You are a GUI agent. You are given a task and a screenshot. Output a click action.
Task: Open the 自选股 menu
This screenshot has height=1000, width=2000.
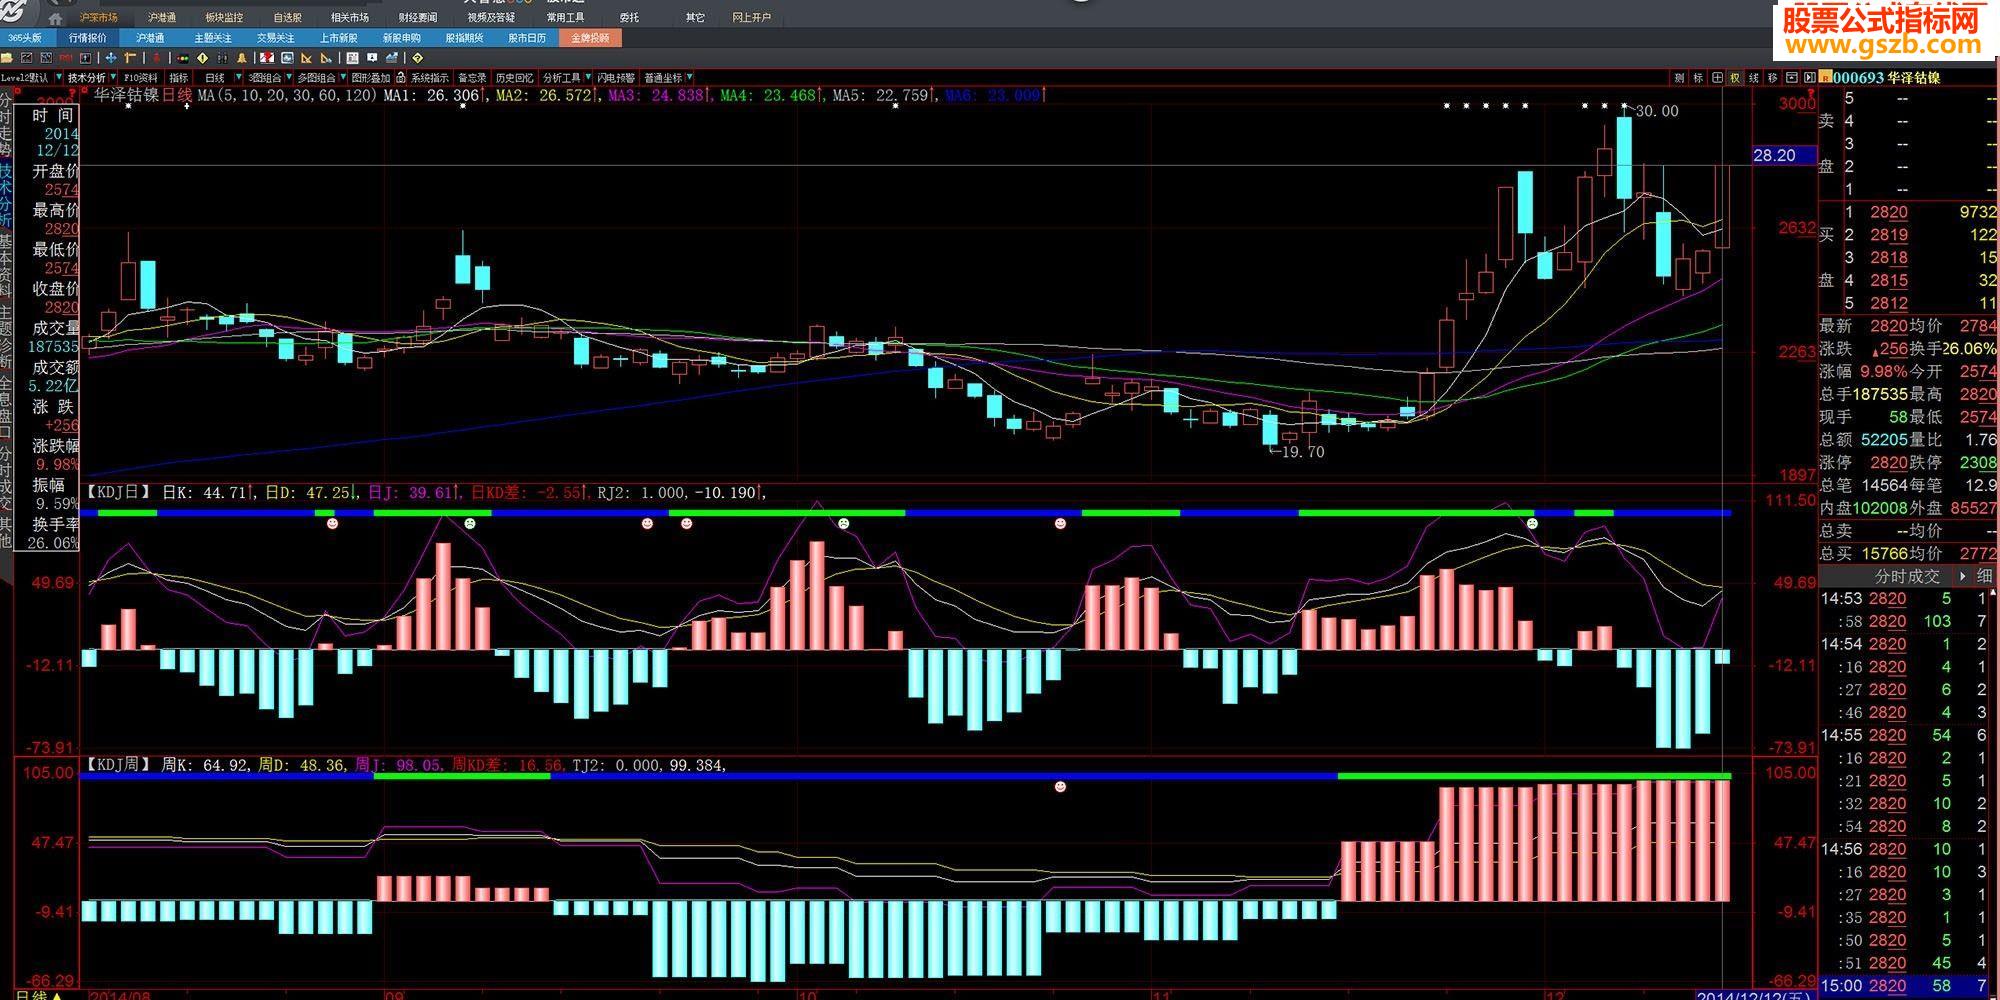(287, 18)
